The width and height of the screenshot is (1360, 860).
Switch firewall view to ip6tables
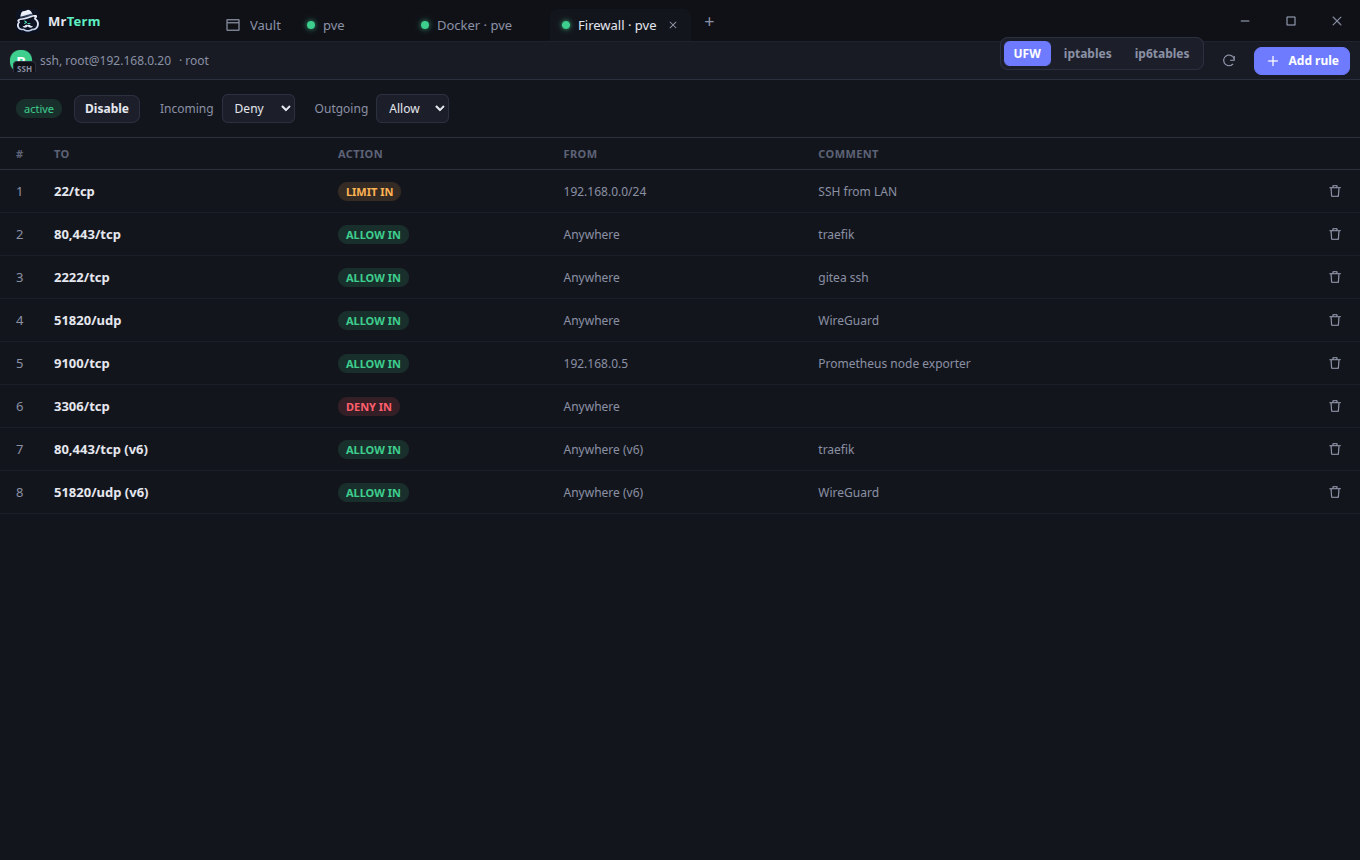[1162, 54]
